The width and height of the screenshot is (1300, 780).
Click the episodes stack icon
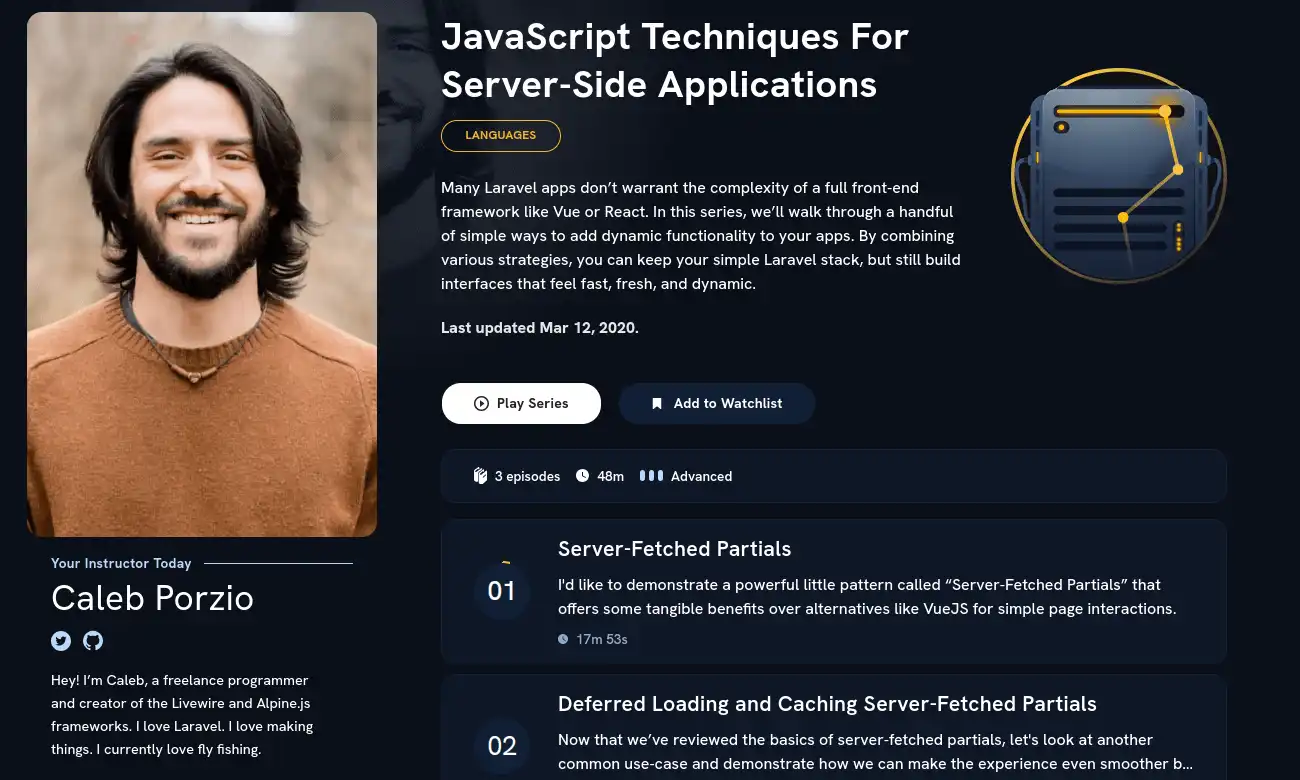click(x=480, y=476)
